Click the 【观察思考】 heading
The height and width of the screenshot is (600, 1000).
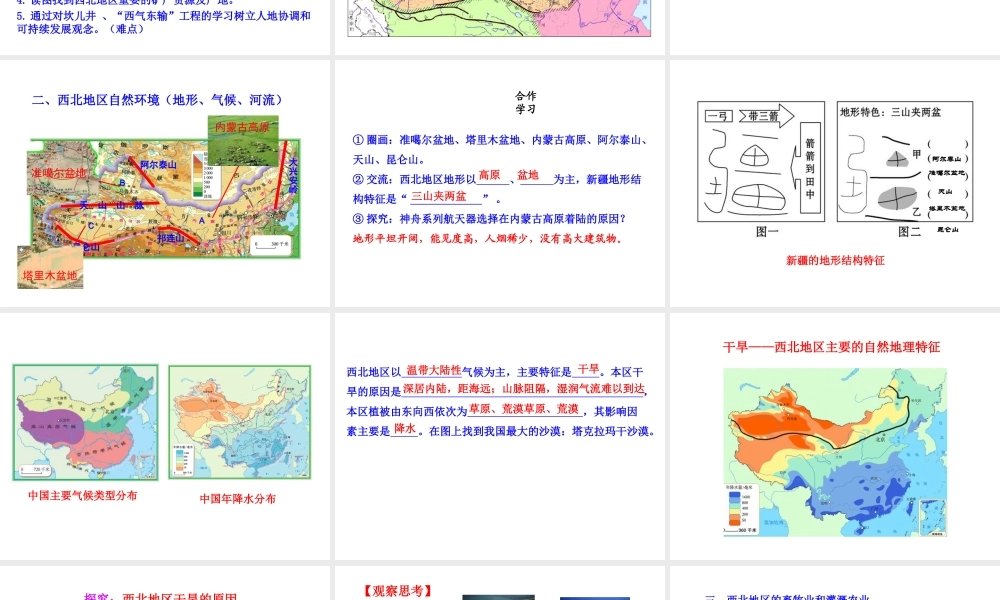(398, 591)
